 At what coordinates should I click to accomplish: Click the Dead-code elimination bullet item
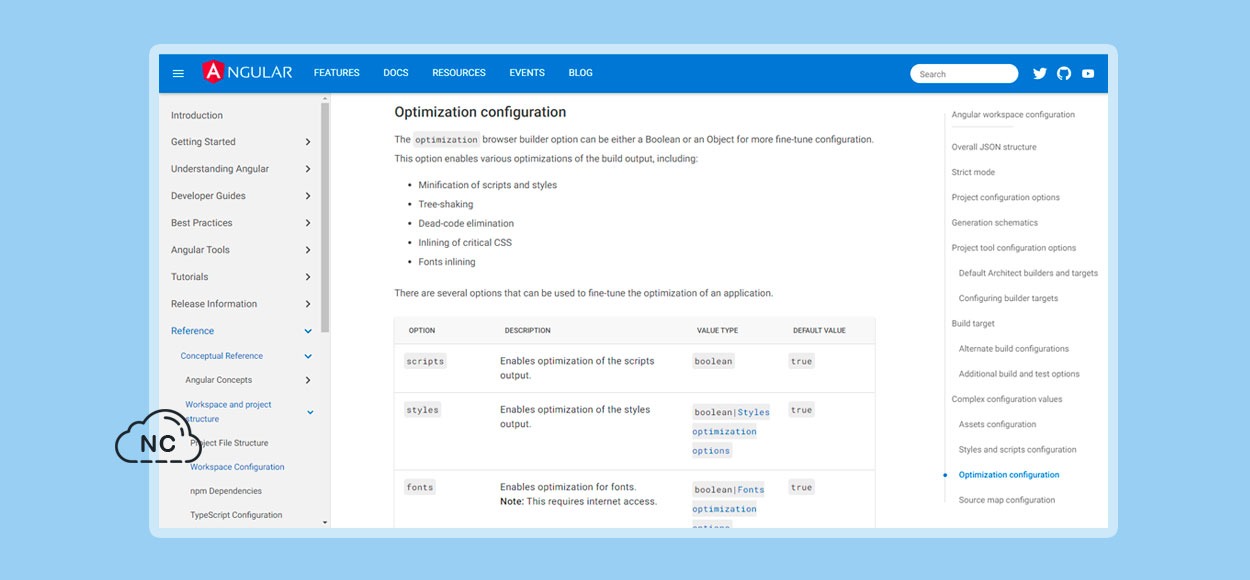point(466,223)
